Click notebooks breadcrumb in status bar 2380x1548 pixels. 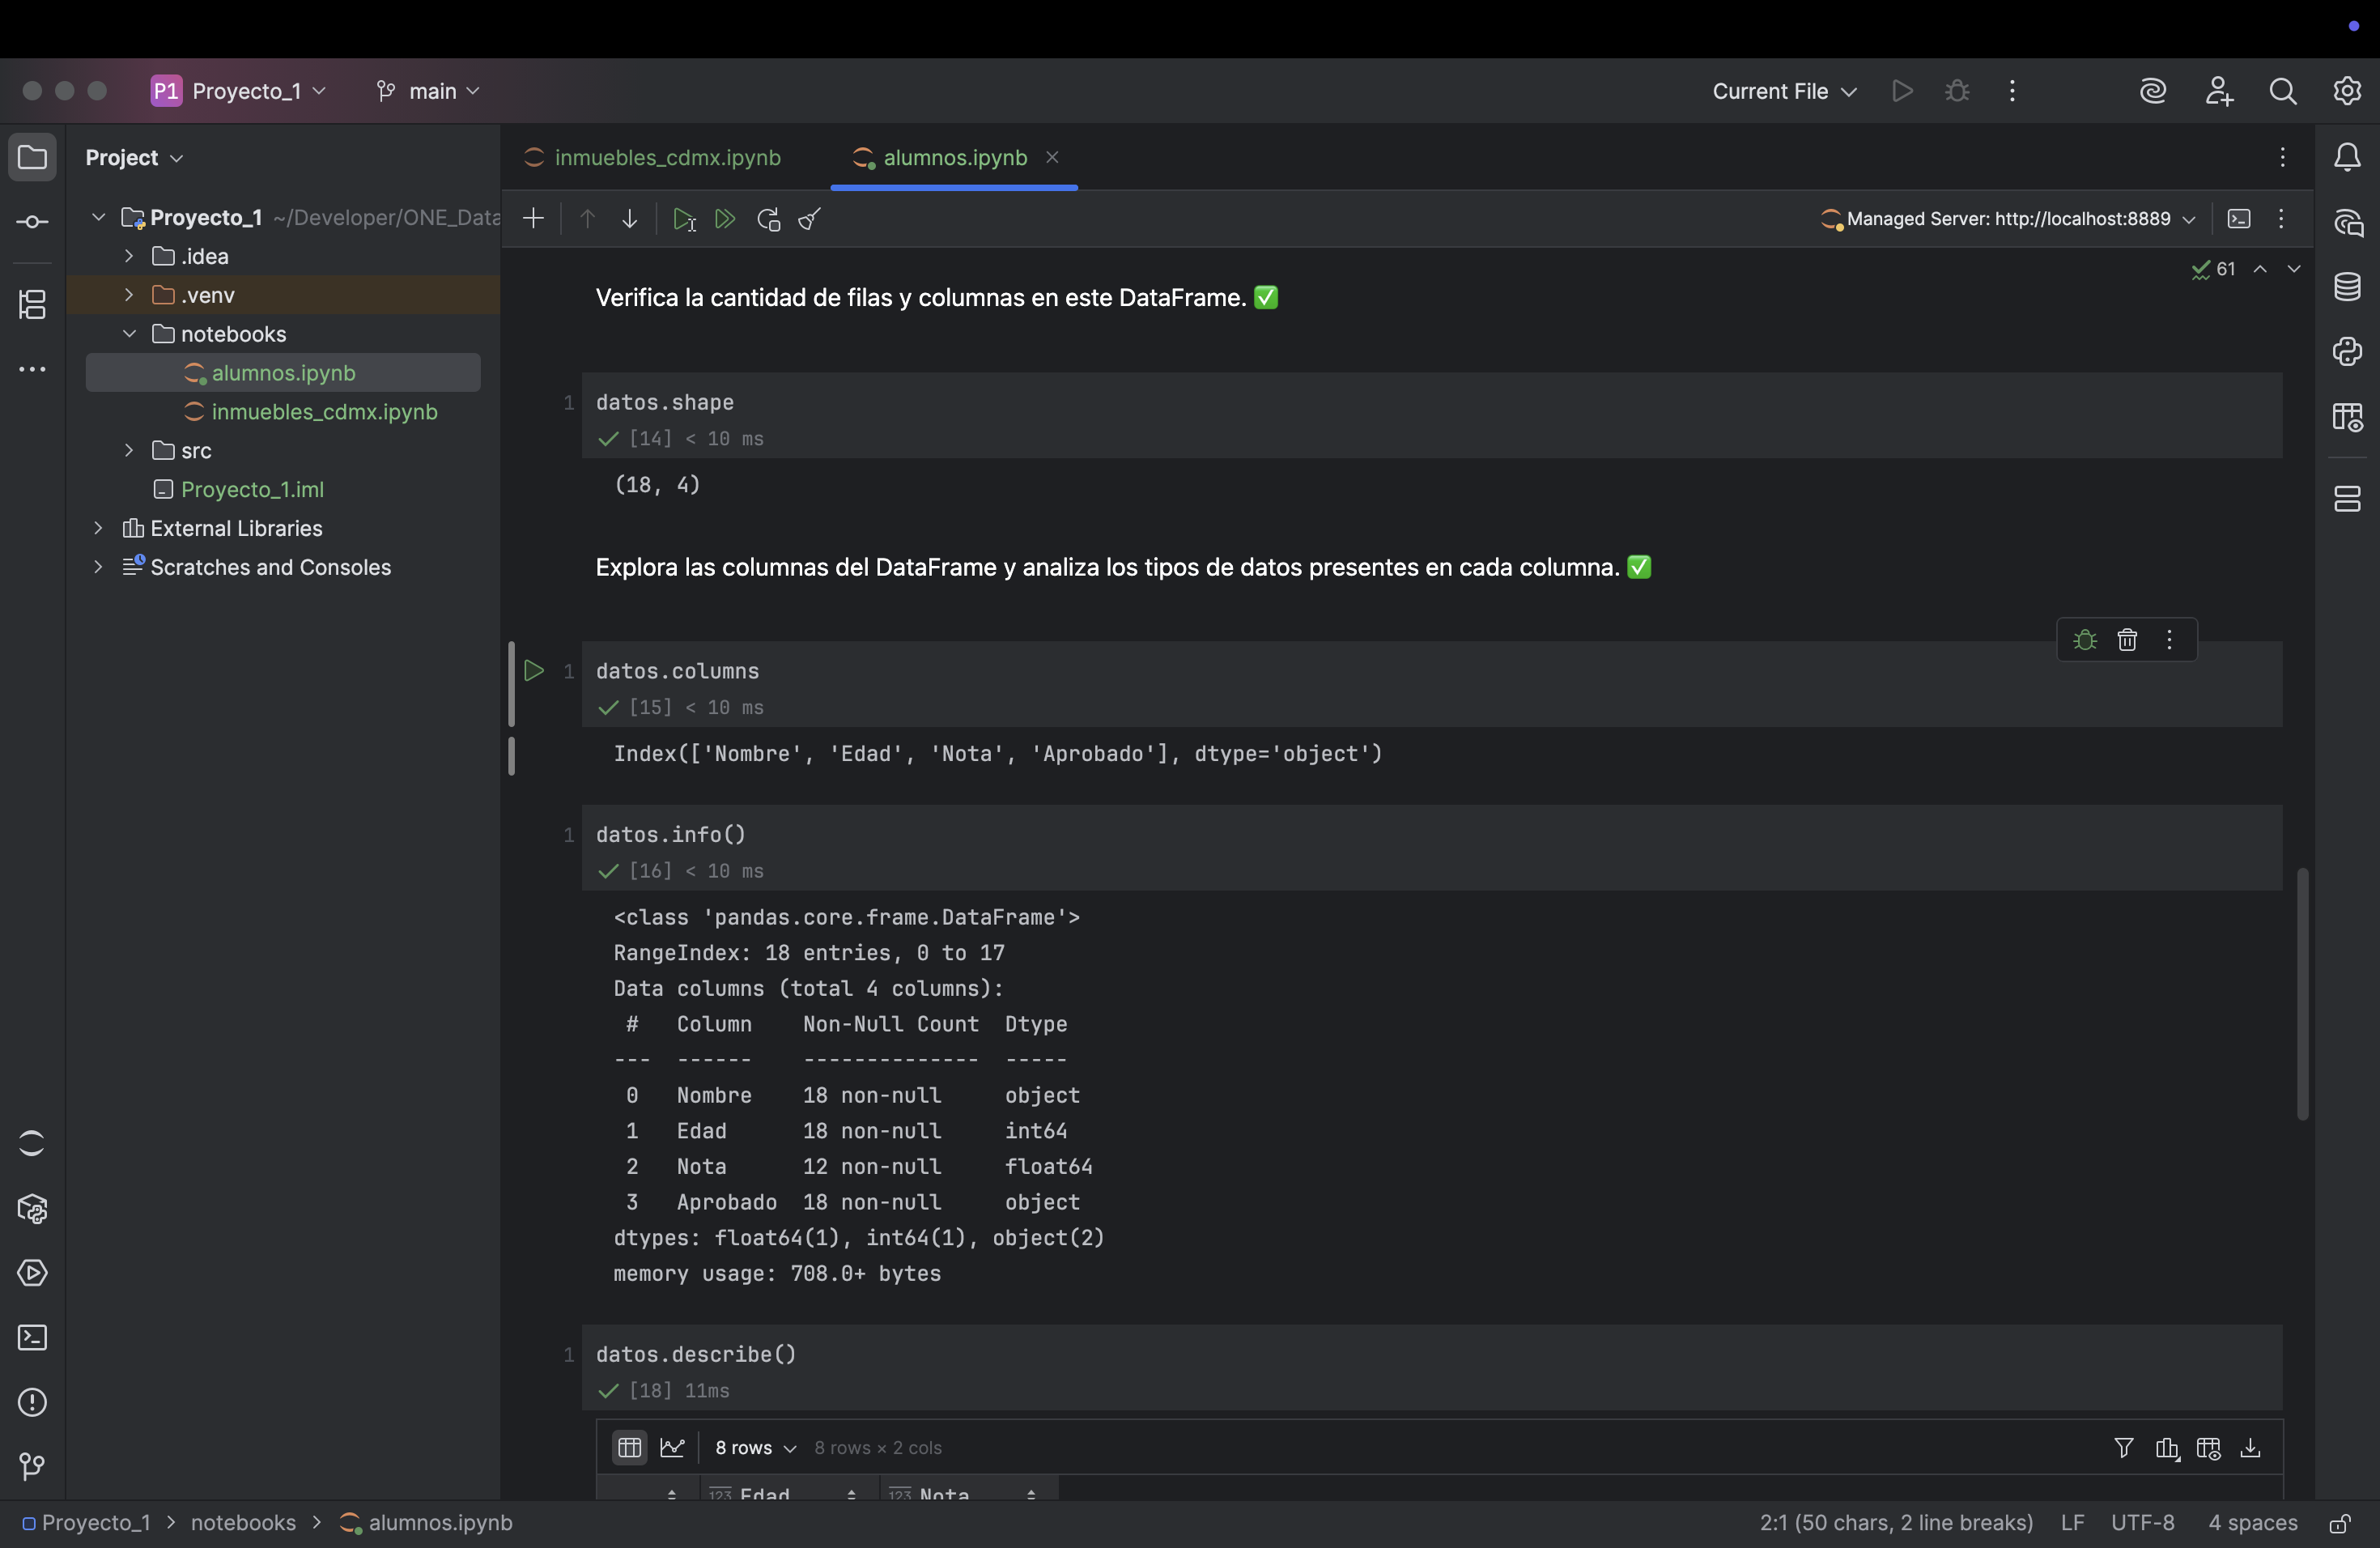click(x=243, y=1523)
